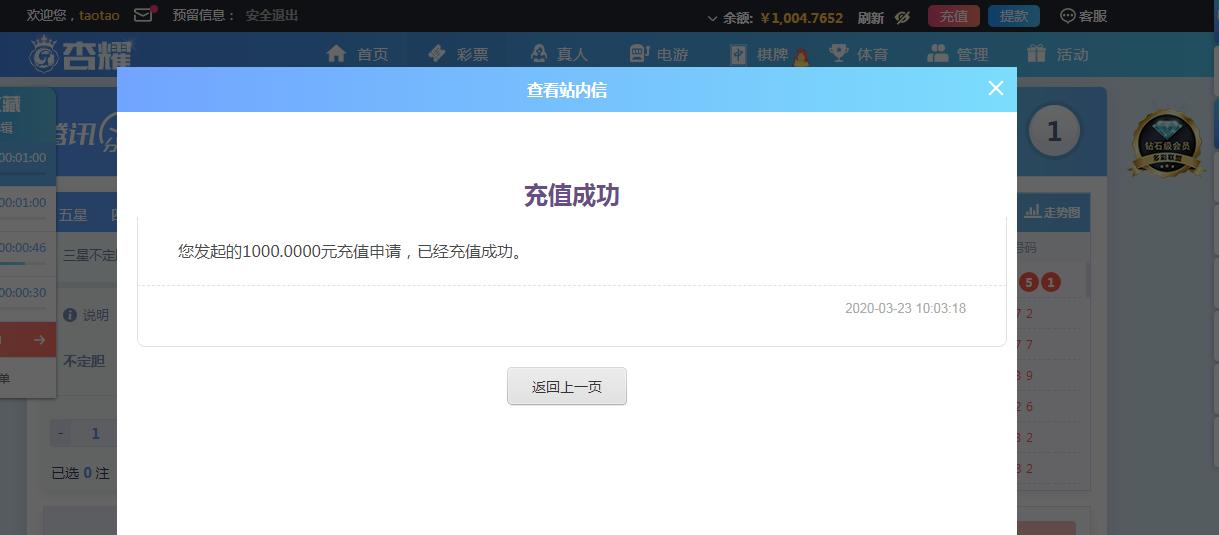
Task: Contact 客服 customer service
Action: [x=1083, y=16]
